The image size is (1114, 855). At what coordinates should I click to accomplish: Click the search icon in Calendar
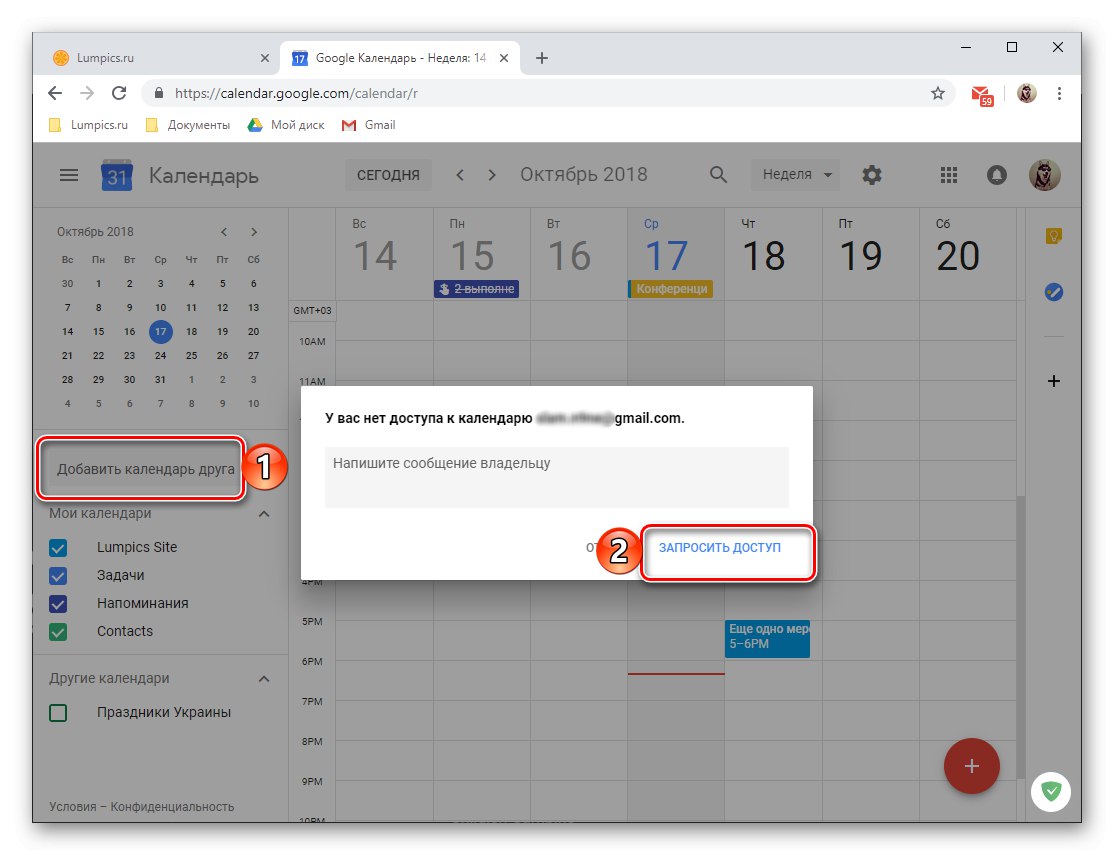[718, 174]
